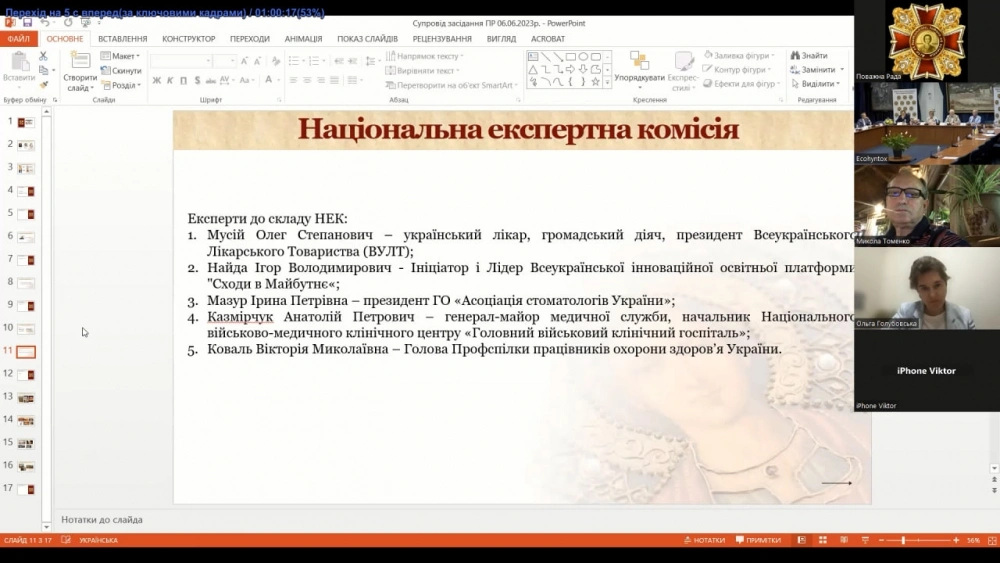
Task: Increase font size with large A icon
Action: (244, 61)
